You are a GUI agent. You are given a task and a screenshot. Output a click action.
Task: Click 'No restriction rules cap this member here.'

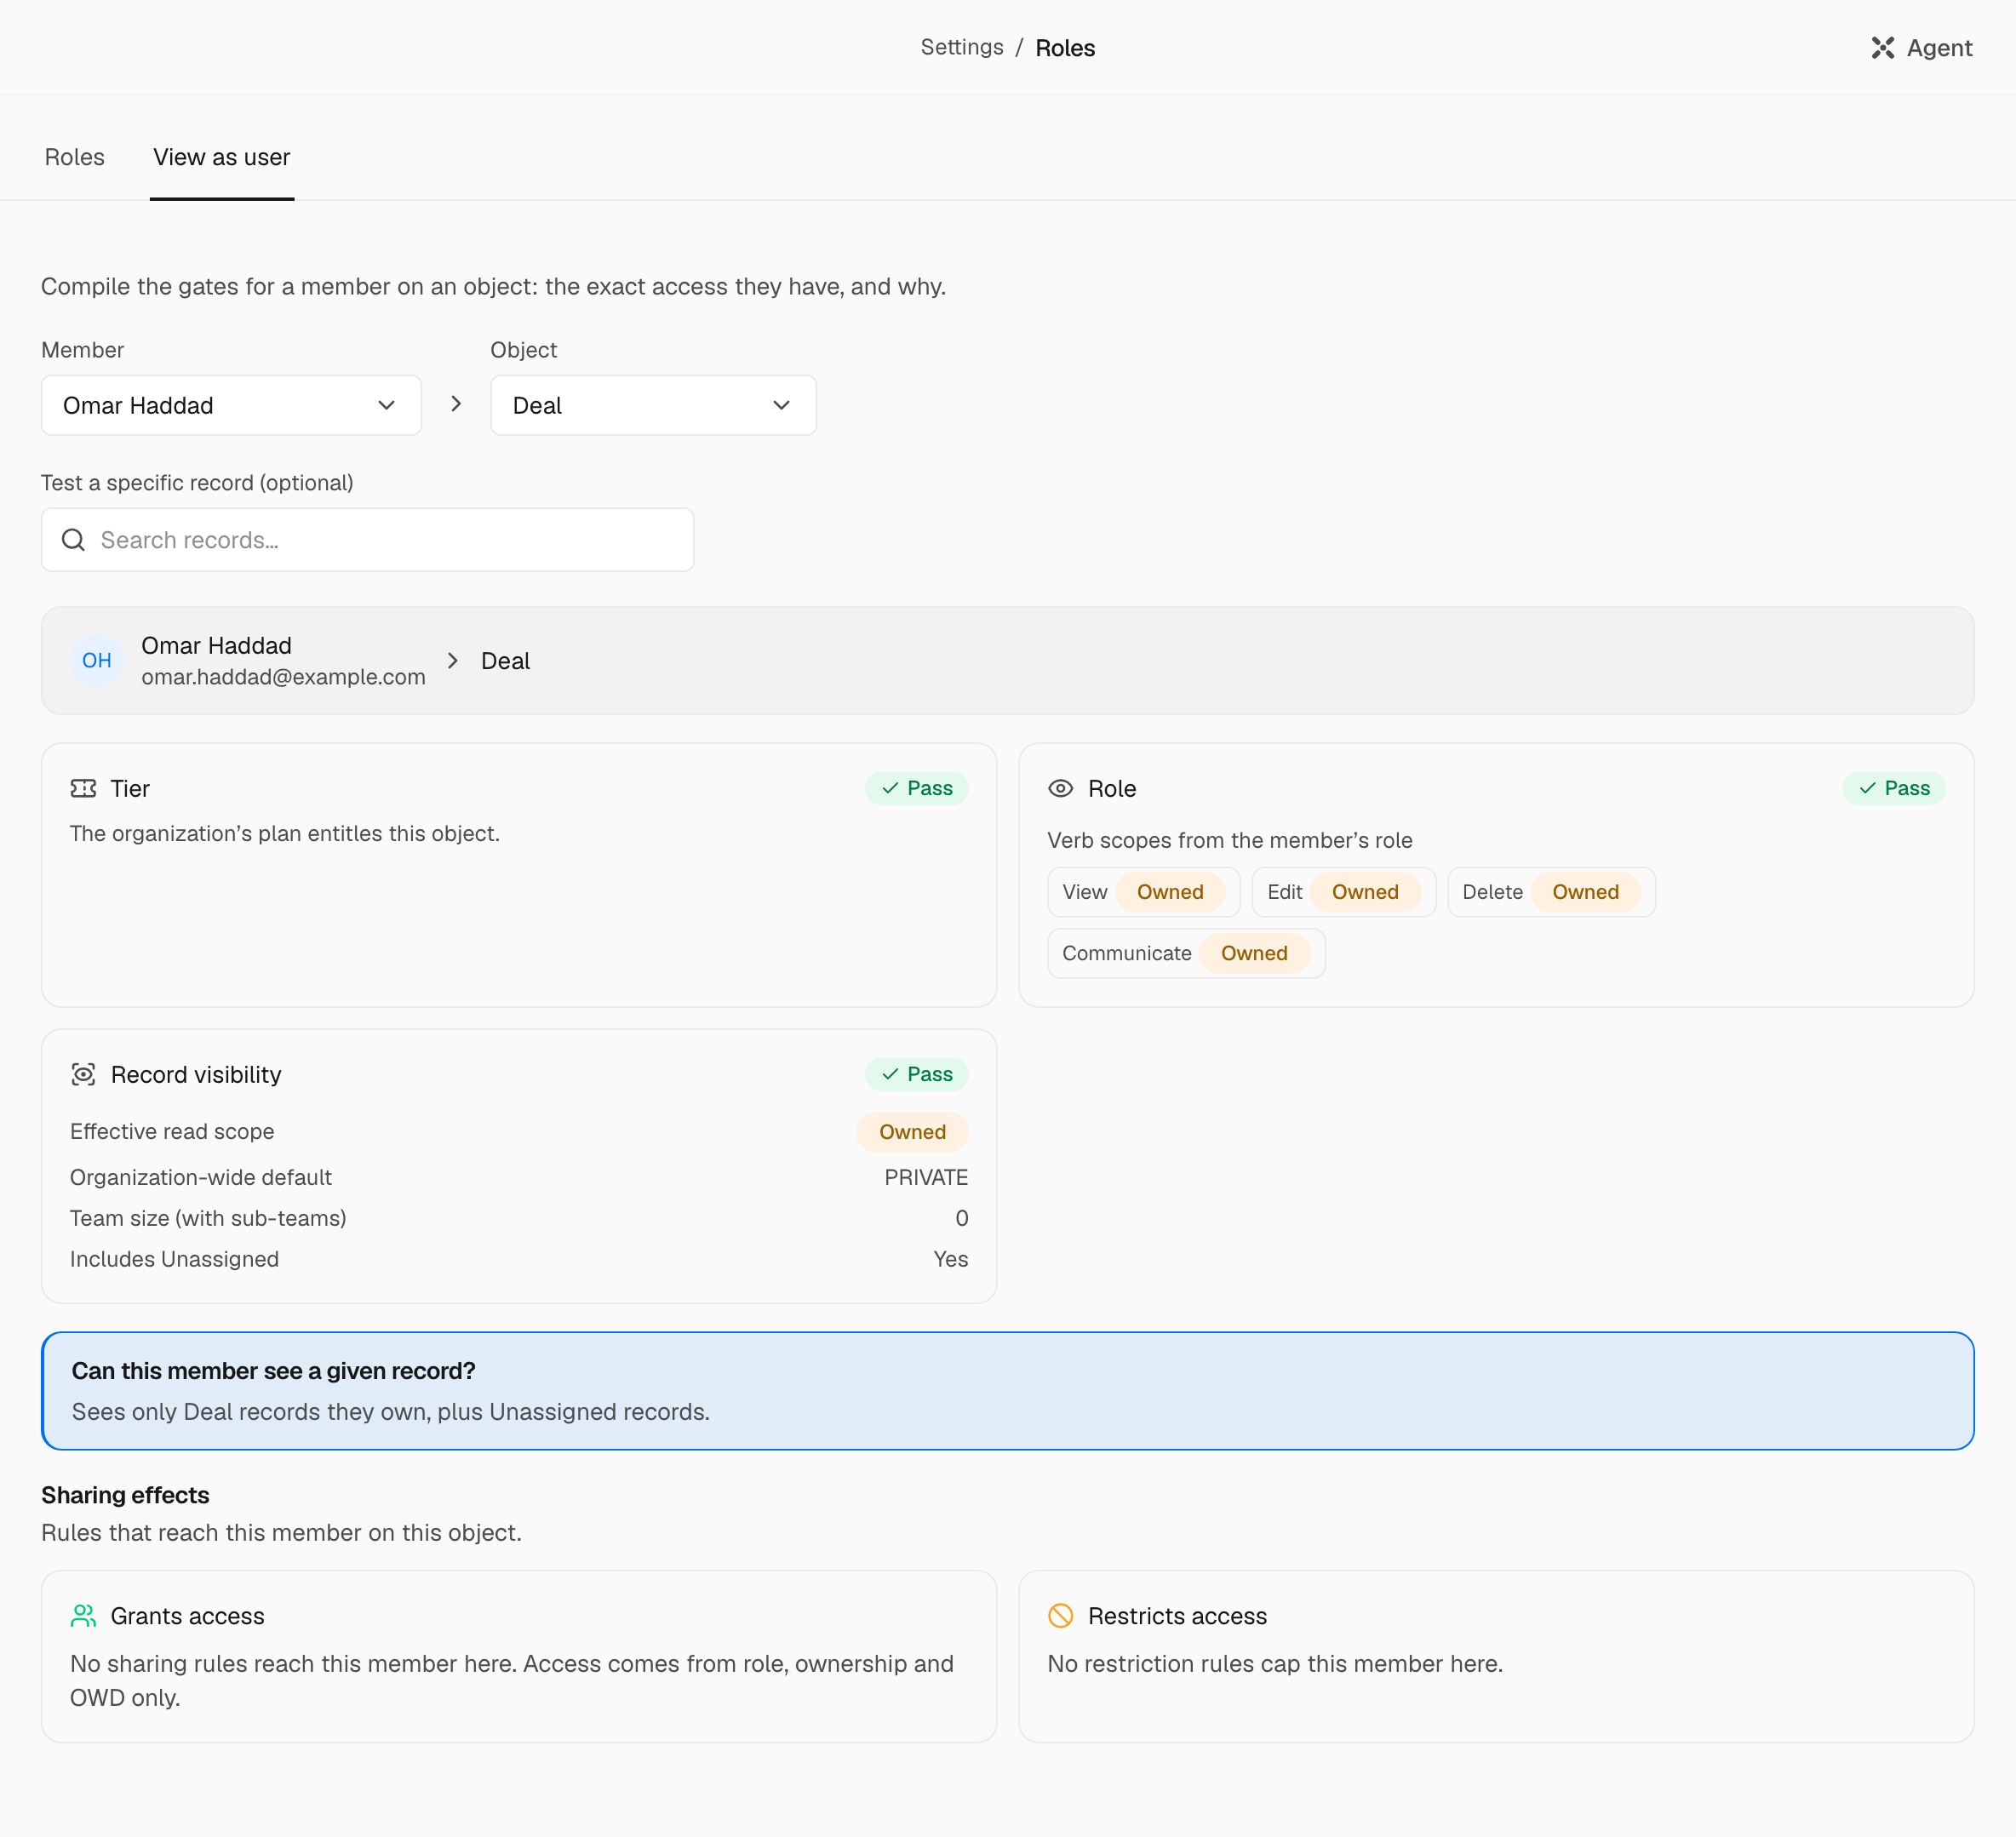point(1275,1664)
